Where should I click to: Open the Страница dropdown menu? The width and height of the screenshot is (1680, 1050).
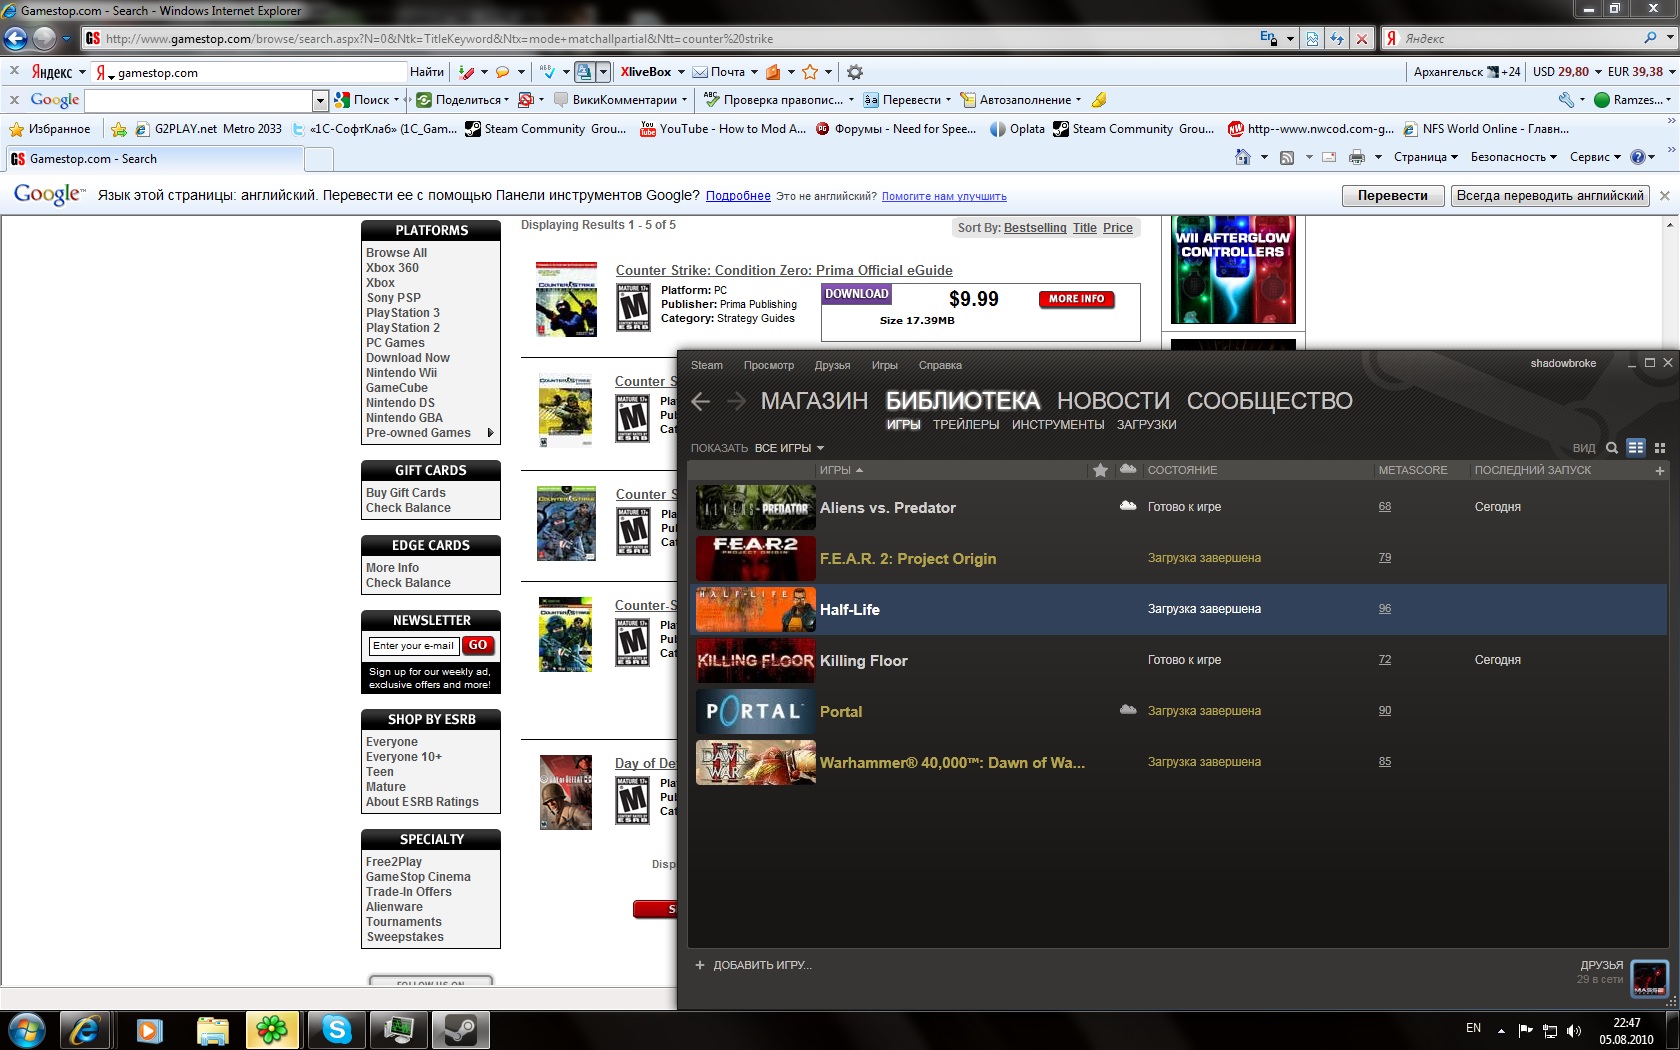click(x=1425, y=157)
